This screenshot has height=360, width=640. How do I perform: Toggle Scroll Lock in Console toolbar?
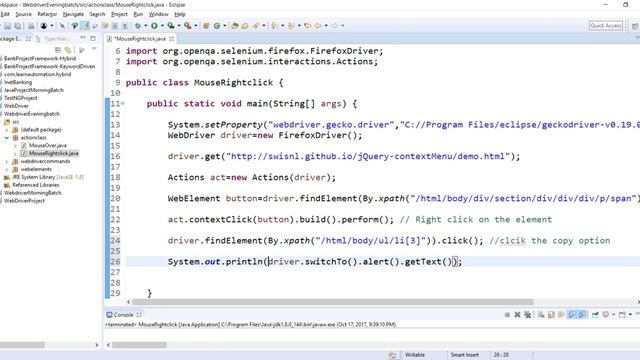(551, 314)
